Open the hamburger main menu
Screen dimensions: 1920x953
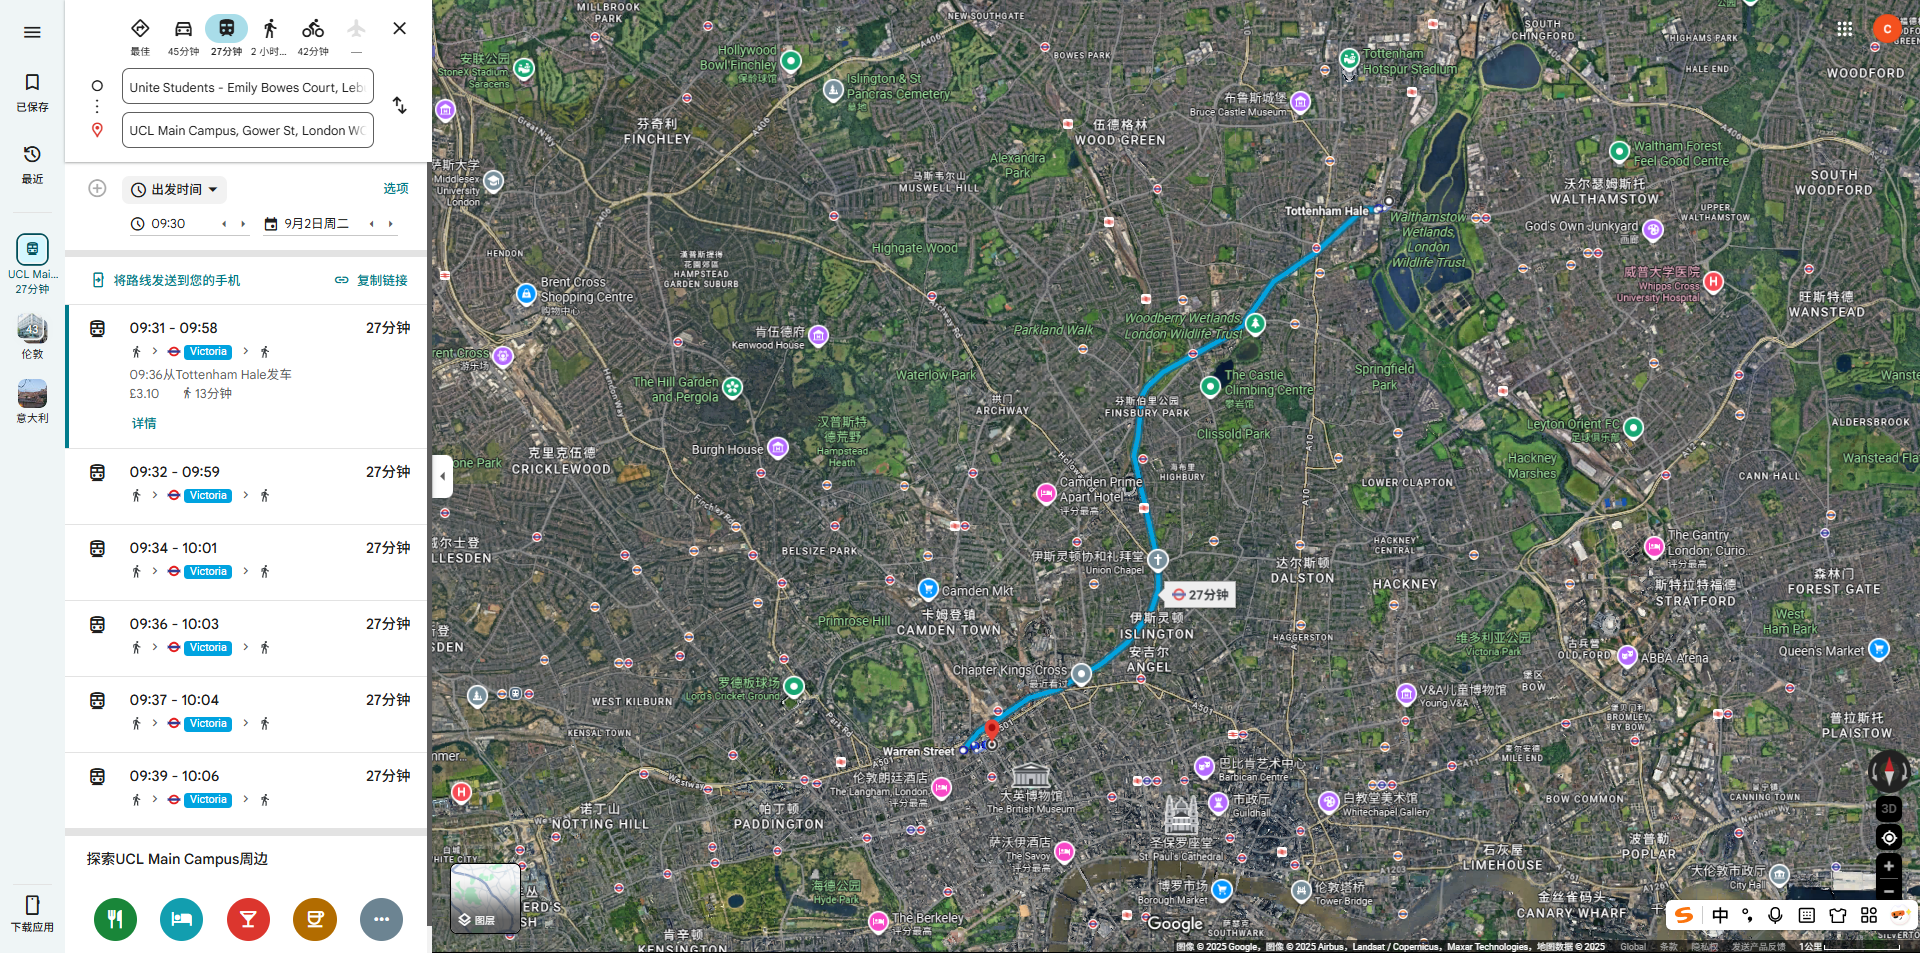click(x=32, y=32)
